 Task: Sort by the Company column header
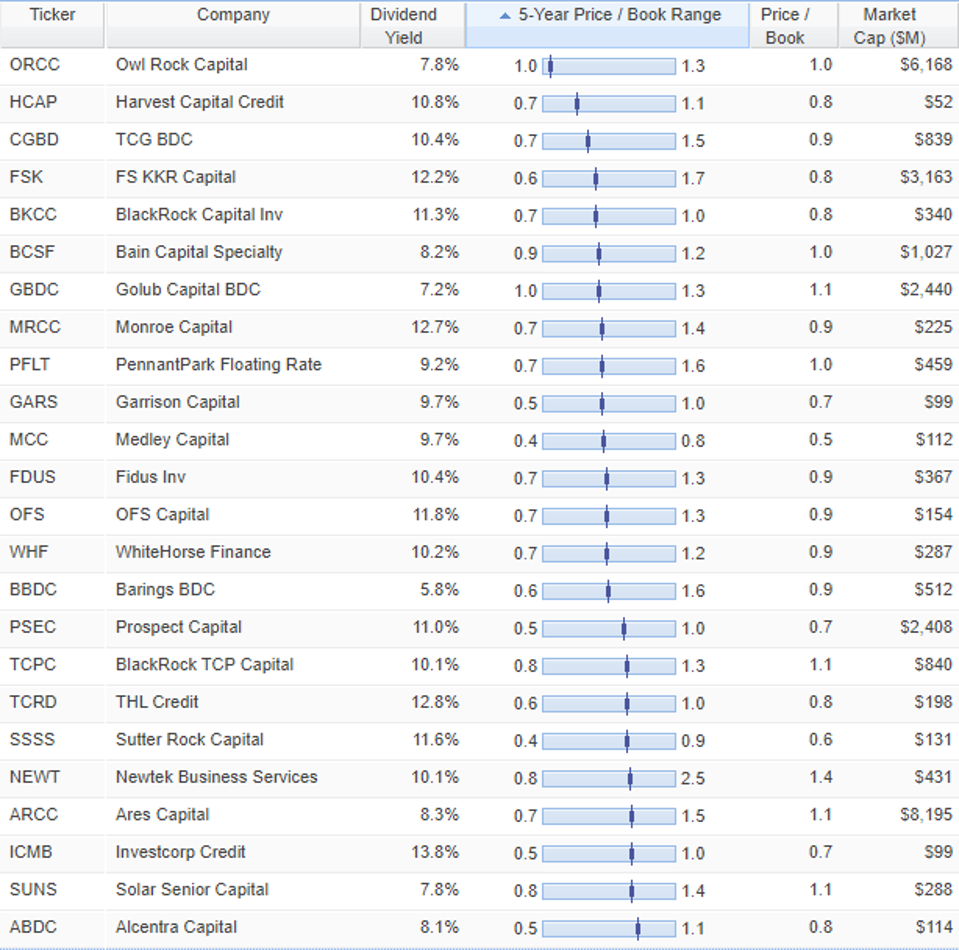233,25
